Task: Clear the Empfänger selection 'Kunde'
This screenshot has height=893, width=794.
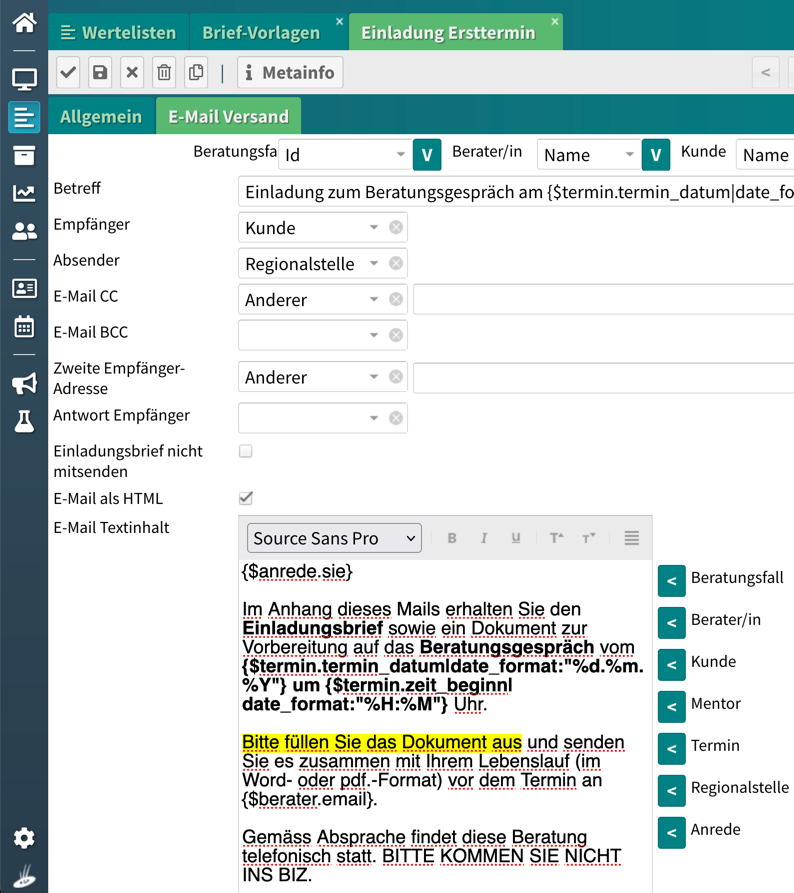Action: [396, 228]
